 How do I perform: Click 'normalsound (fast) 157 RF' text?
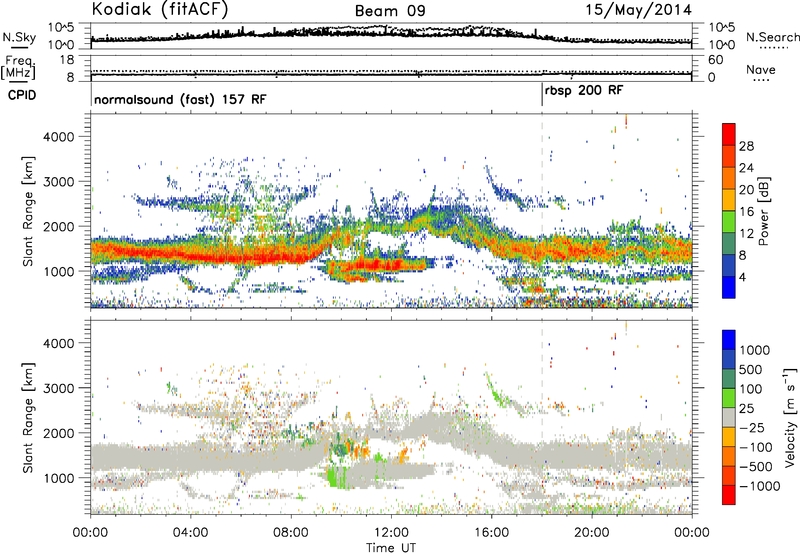click(180, 99)
